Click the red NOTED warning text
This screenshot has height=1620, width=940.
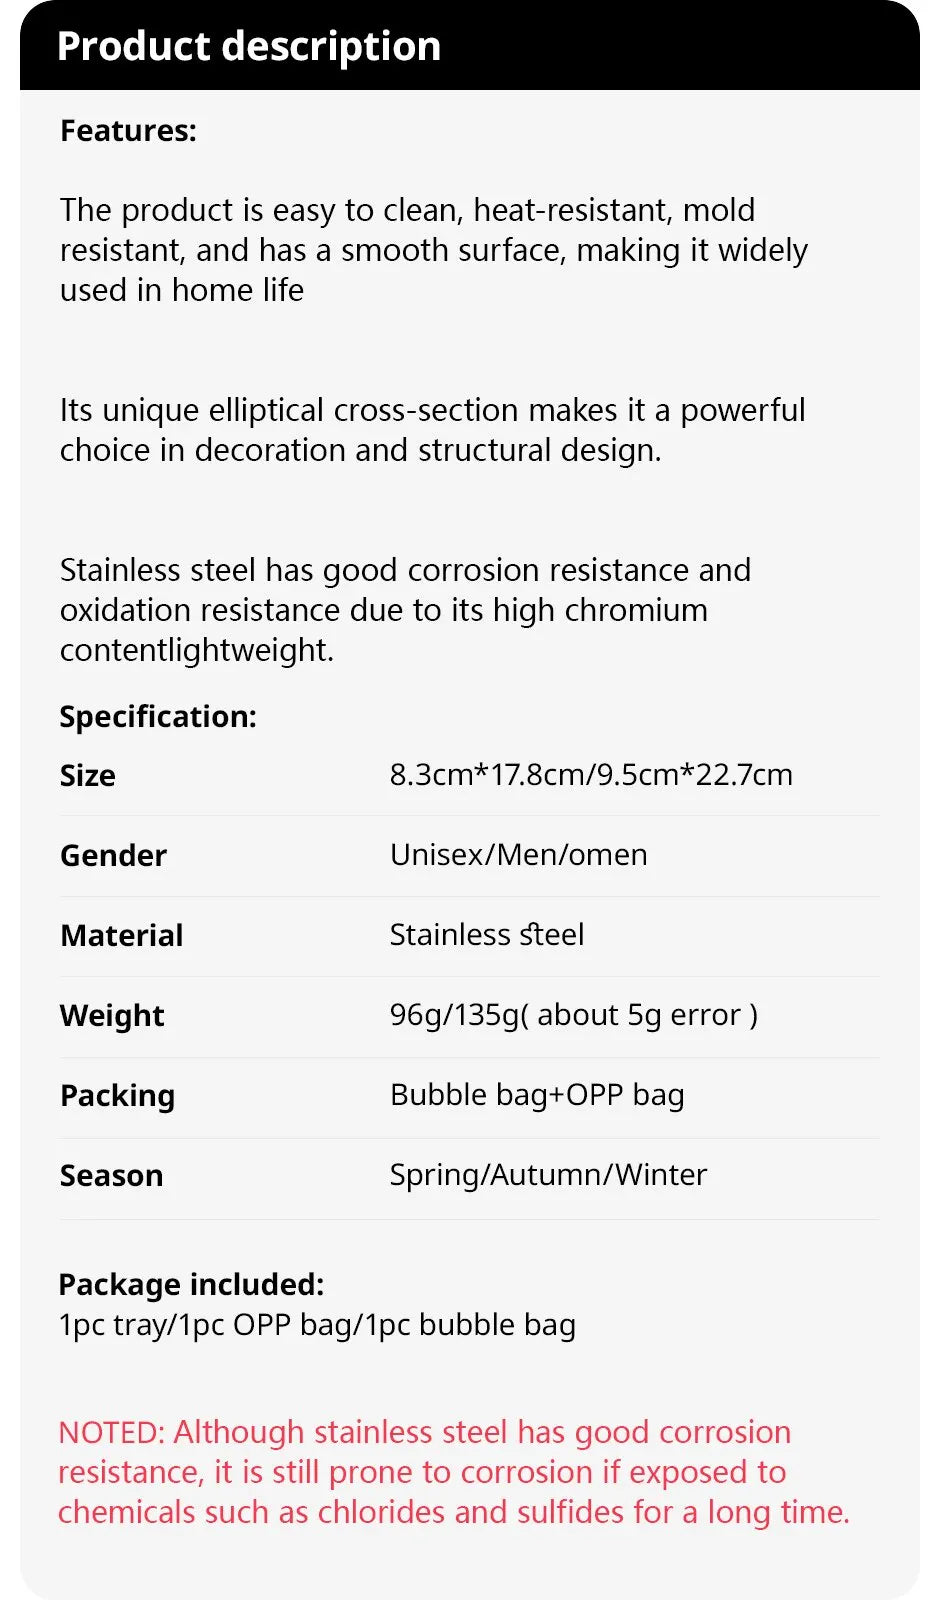(x=454, y=1472)
